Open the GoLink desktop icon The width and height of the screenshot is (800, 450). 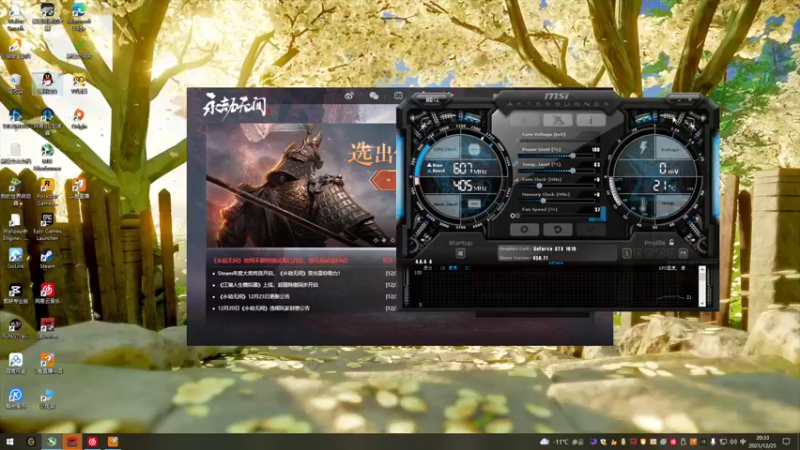15,259
